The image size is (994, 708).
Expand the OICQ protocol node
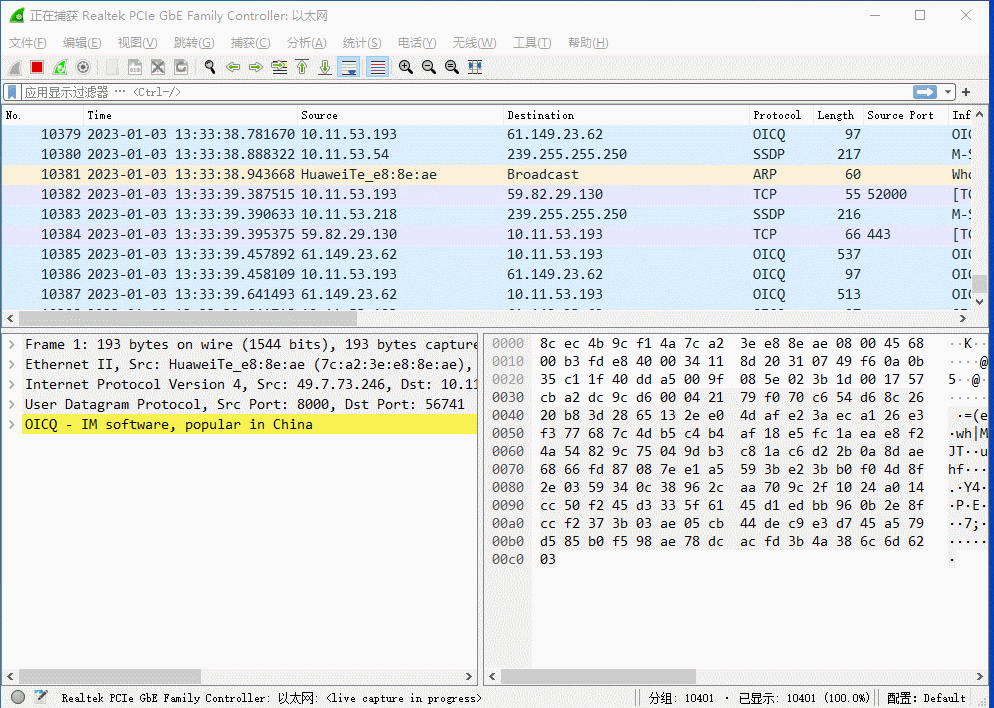pos(11,424)
